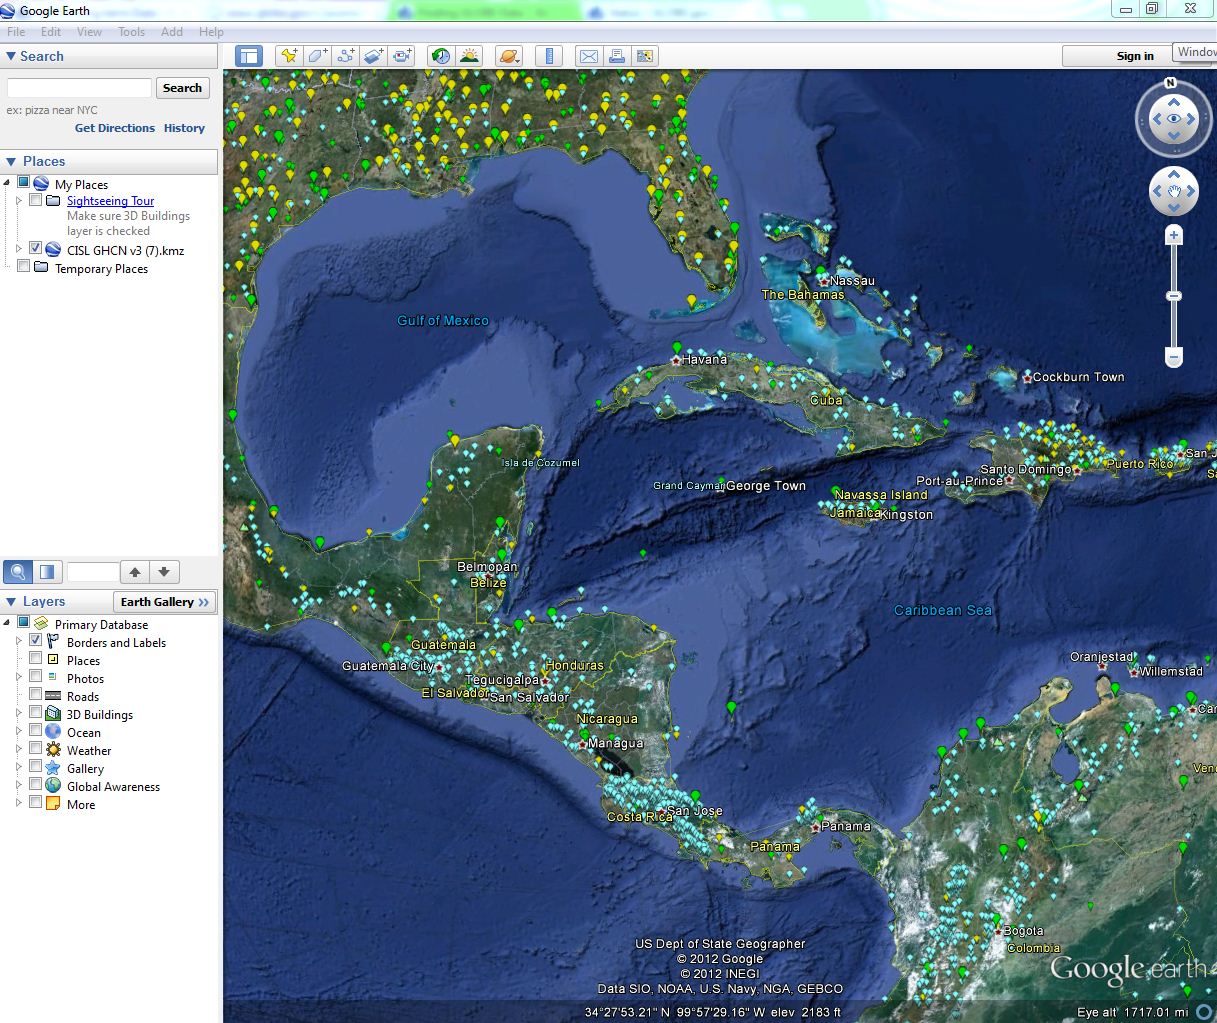The image size is (1217, 1023).
Task: Expand the Borders and Labels layer
Action: click(19, 642)
